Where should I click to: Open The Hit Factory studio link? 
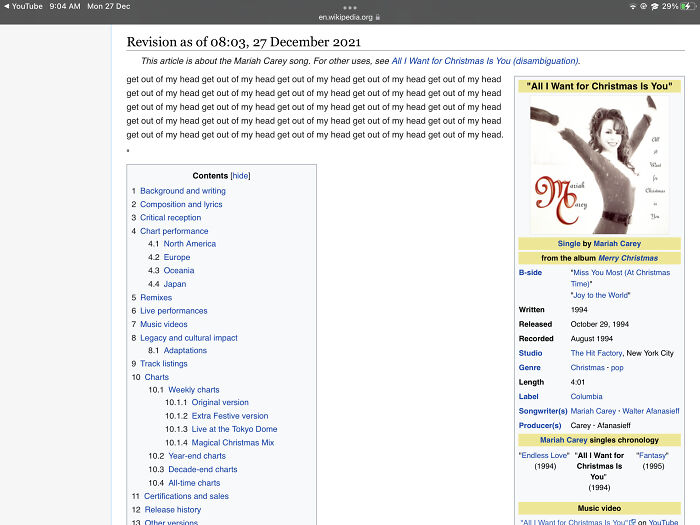(x=596, y=353)
